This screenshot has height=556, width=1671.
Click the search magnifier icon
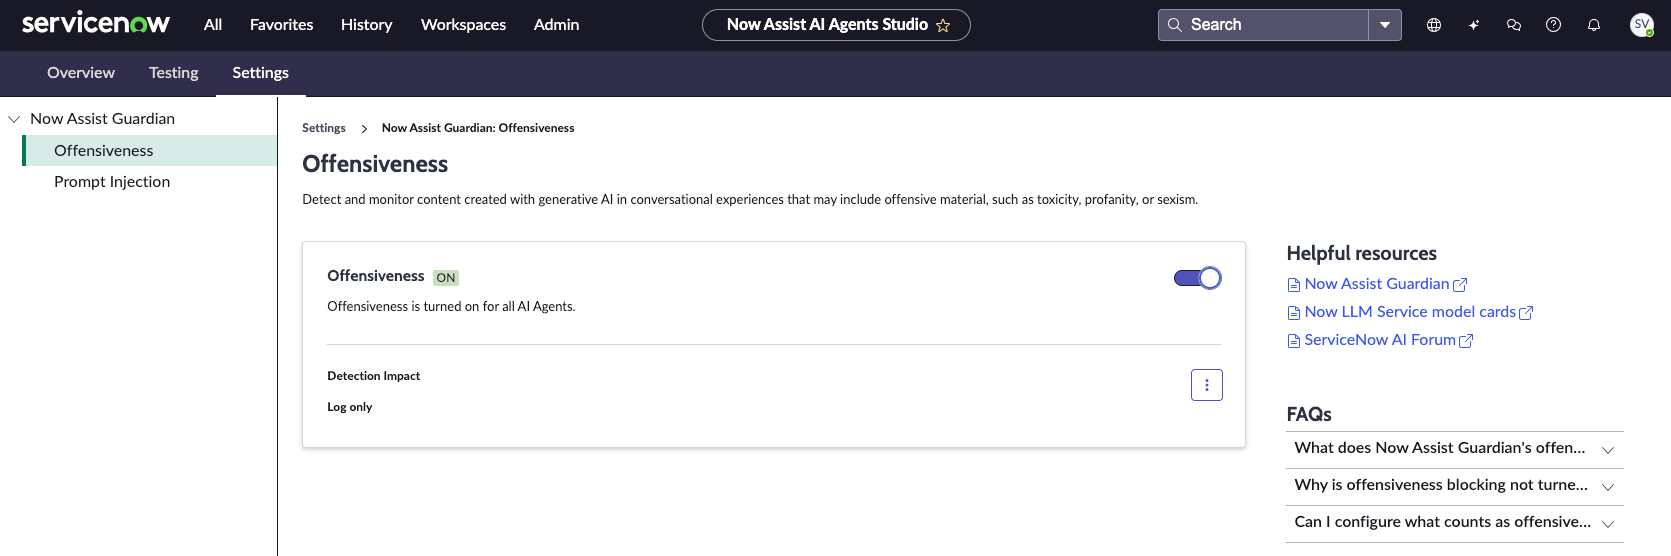click(1175, 25)
